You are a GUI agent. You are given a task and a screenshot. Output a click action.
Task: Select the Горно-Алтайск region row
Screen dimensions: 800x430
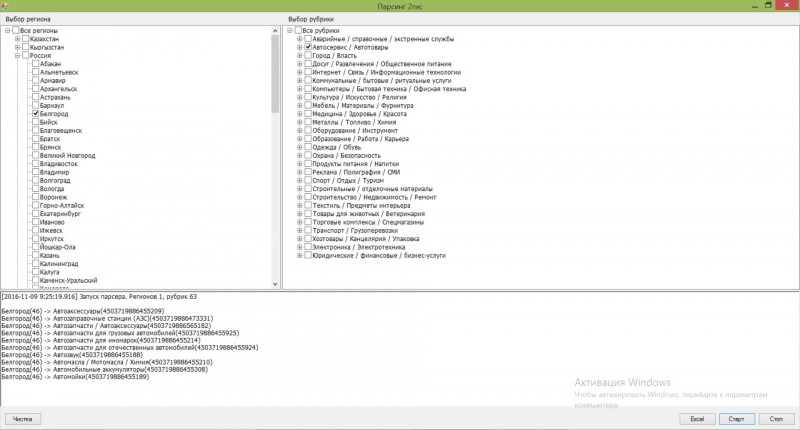point(62,205)
